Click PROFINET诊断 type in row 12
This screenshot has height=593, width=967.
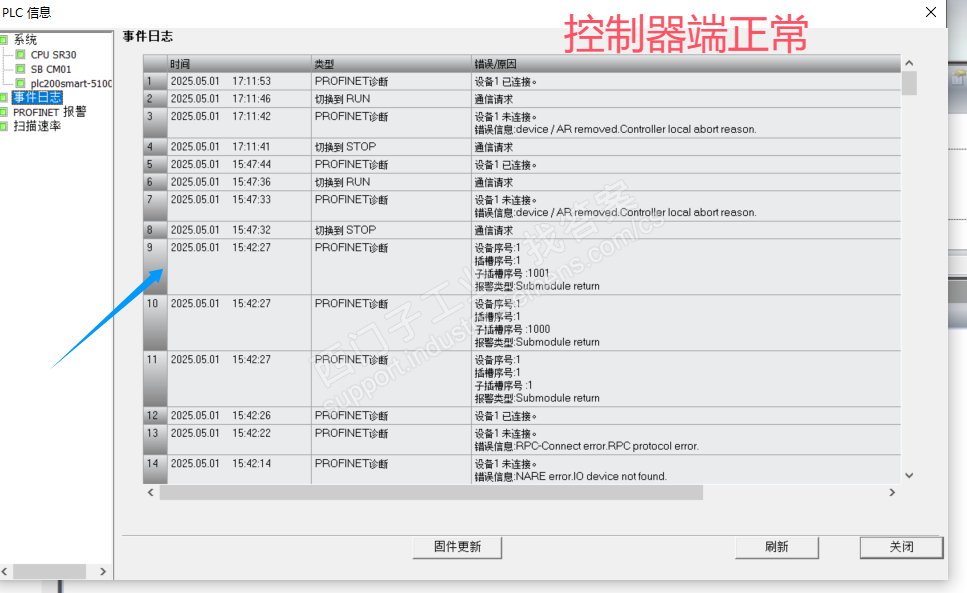352,415
